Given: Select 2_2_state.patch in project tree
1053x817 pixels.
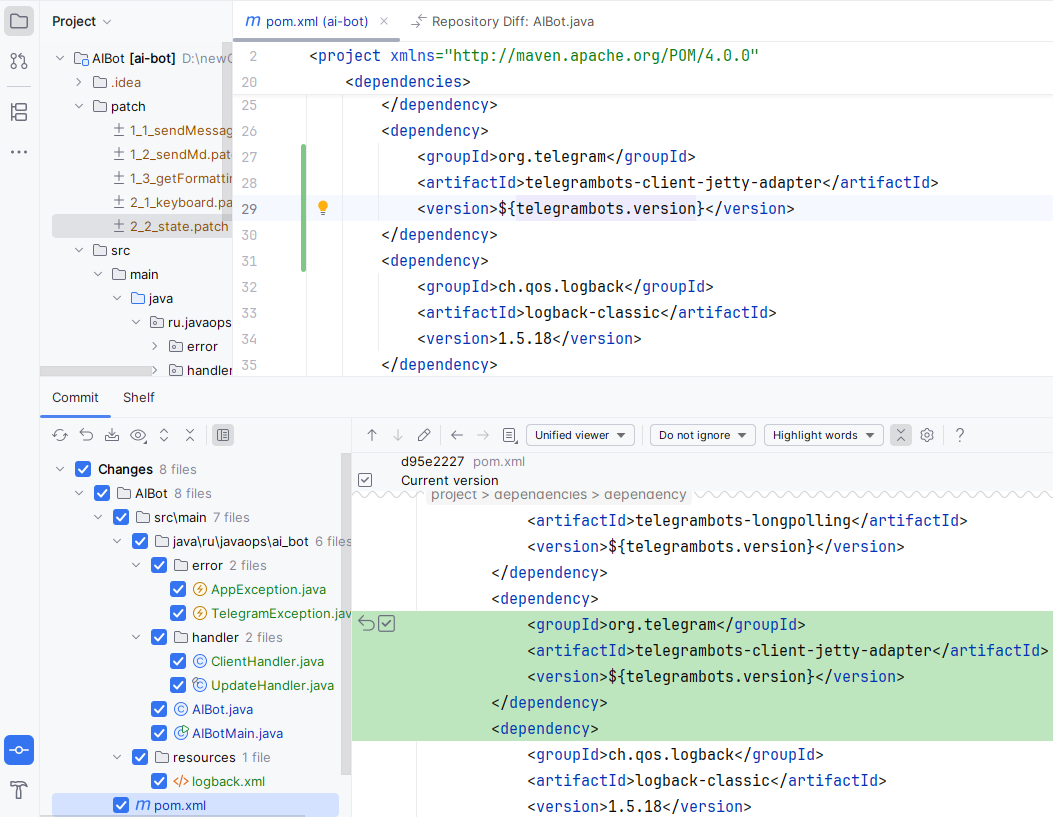Looking at the screenshot, I should coord(178,226).
